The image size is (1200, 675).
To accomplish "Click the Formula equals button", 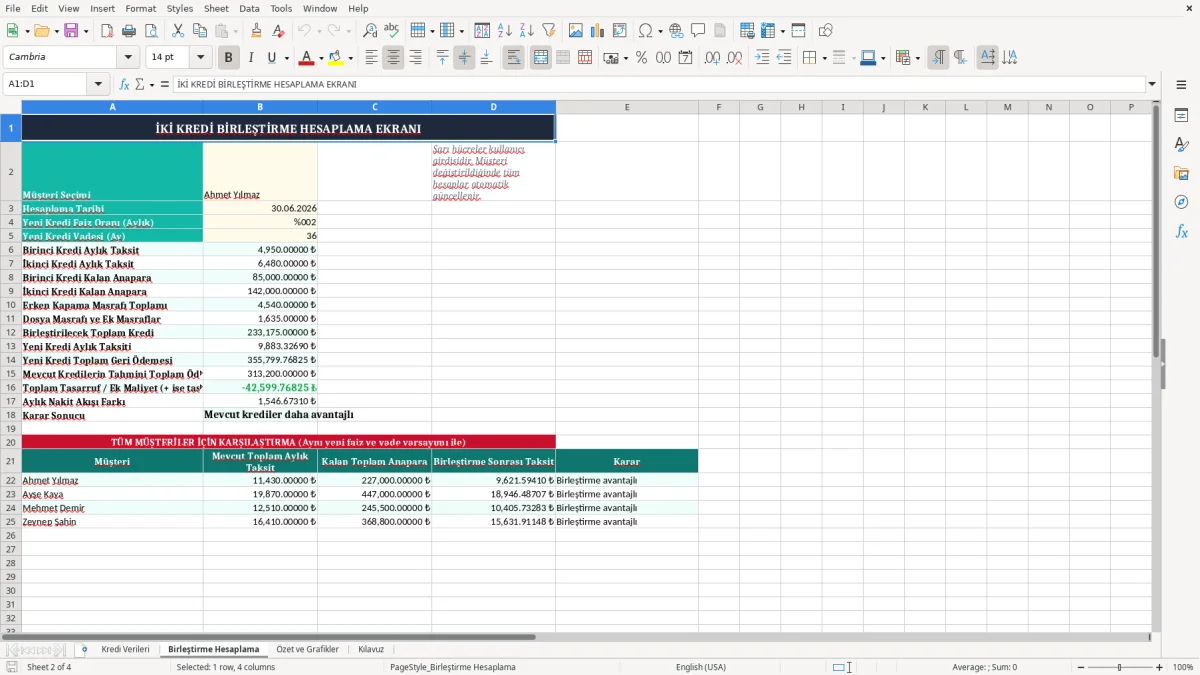I will point(165,84).
